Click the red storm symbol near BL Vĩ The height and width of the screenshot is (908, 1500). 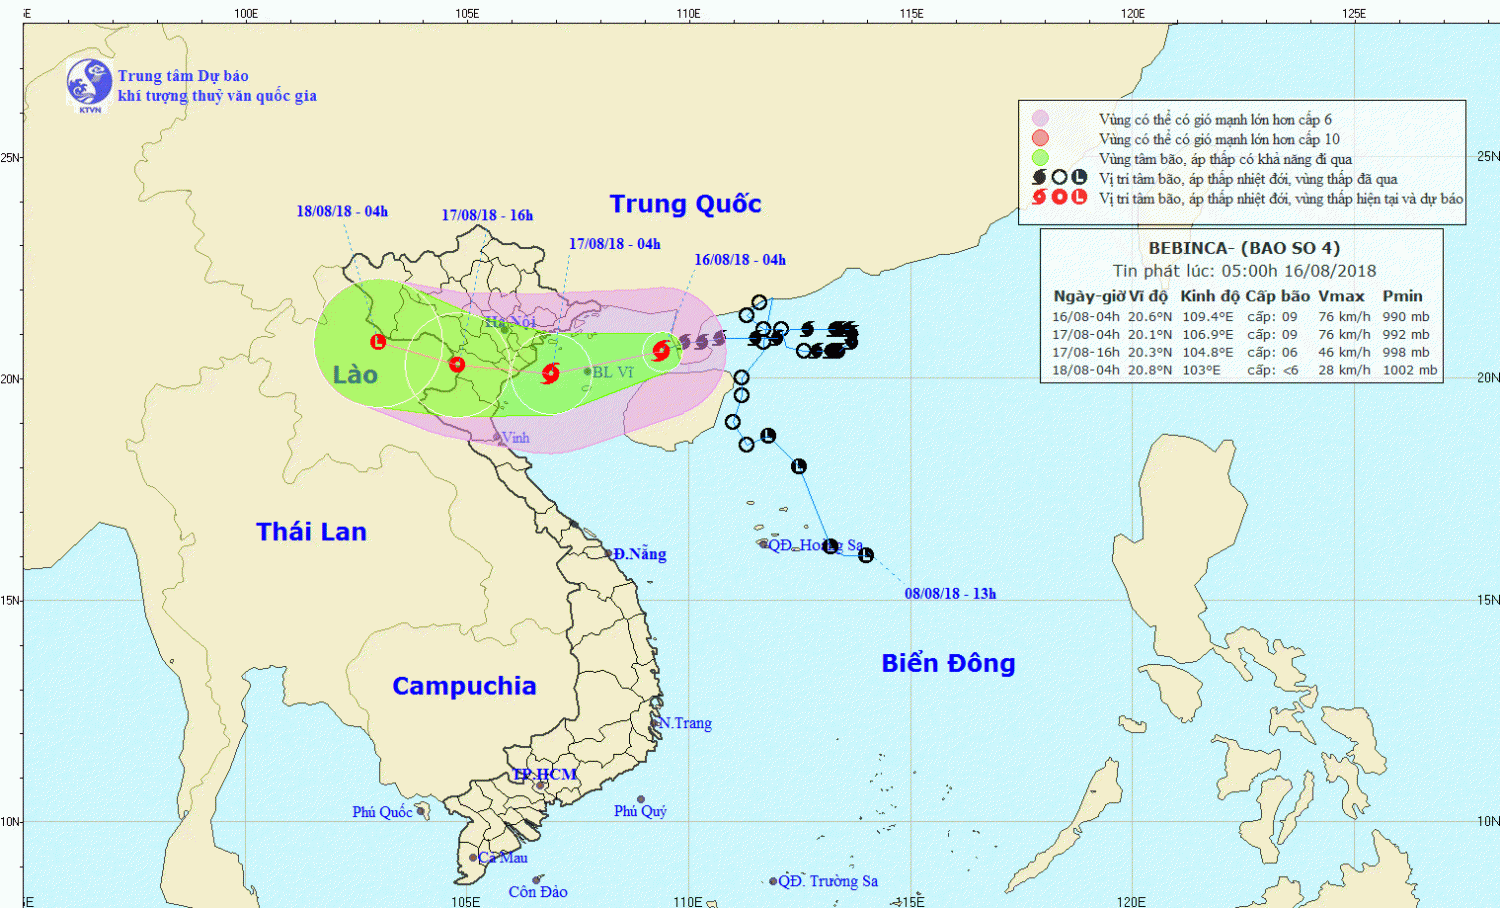click(550, 374)
